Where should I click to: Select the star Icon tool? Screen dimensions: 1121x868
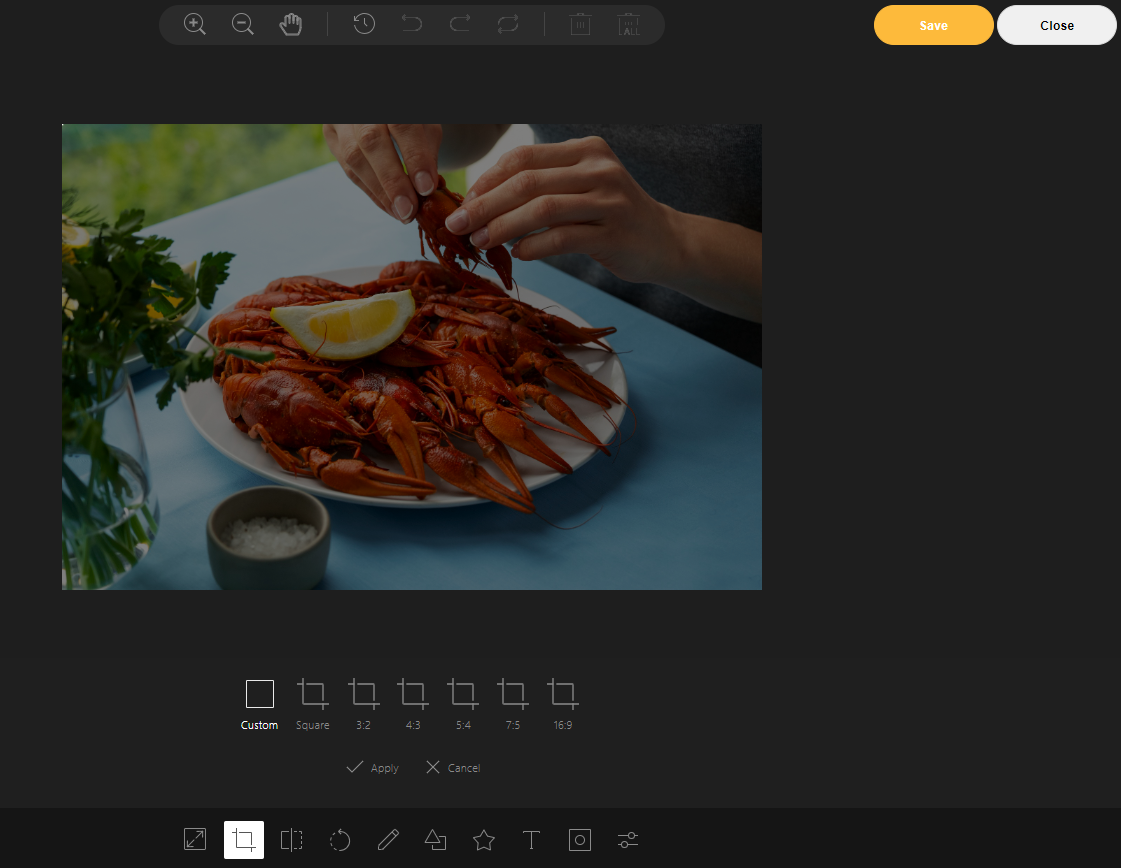[484, 839]
